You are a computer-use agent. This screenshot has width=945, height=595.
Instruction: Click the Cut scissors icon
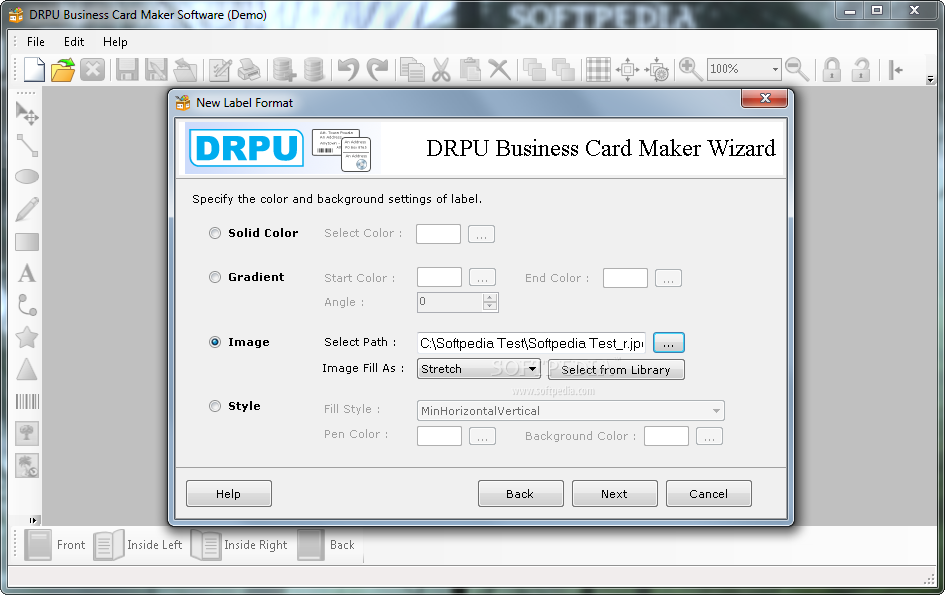pyautogui.click(x=441, y=69)
